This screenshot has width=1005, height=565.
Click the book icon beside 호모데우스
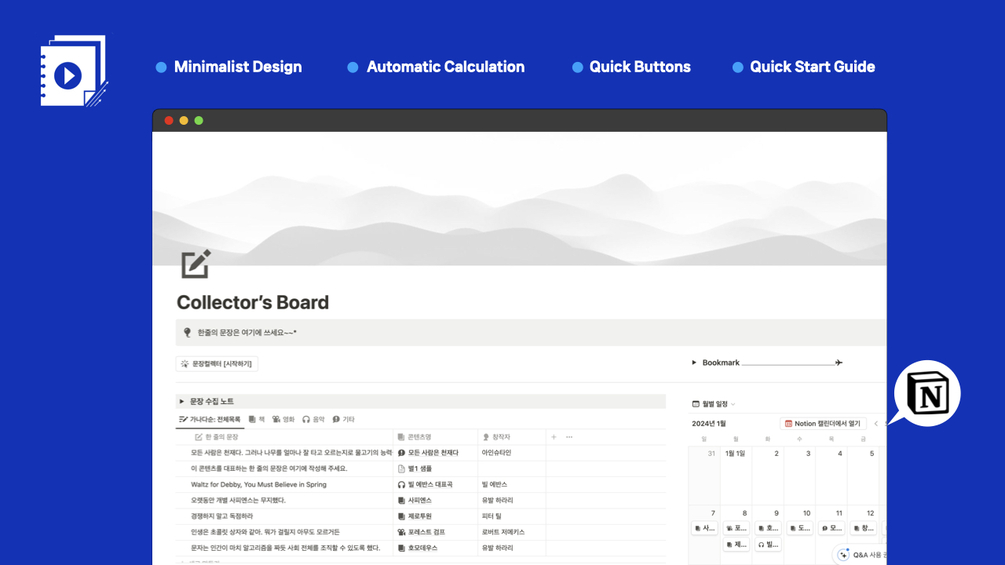coord(401,548)
